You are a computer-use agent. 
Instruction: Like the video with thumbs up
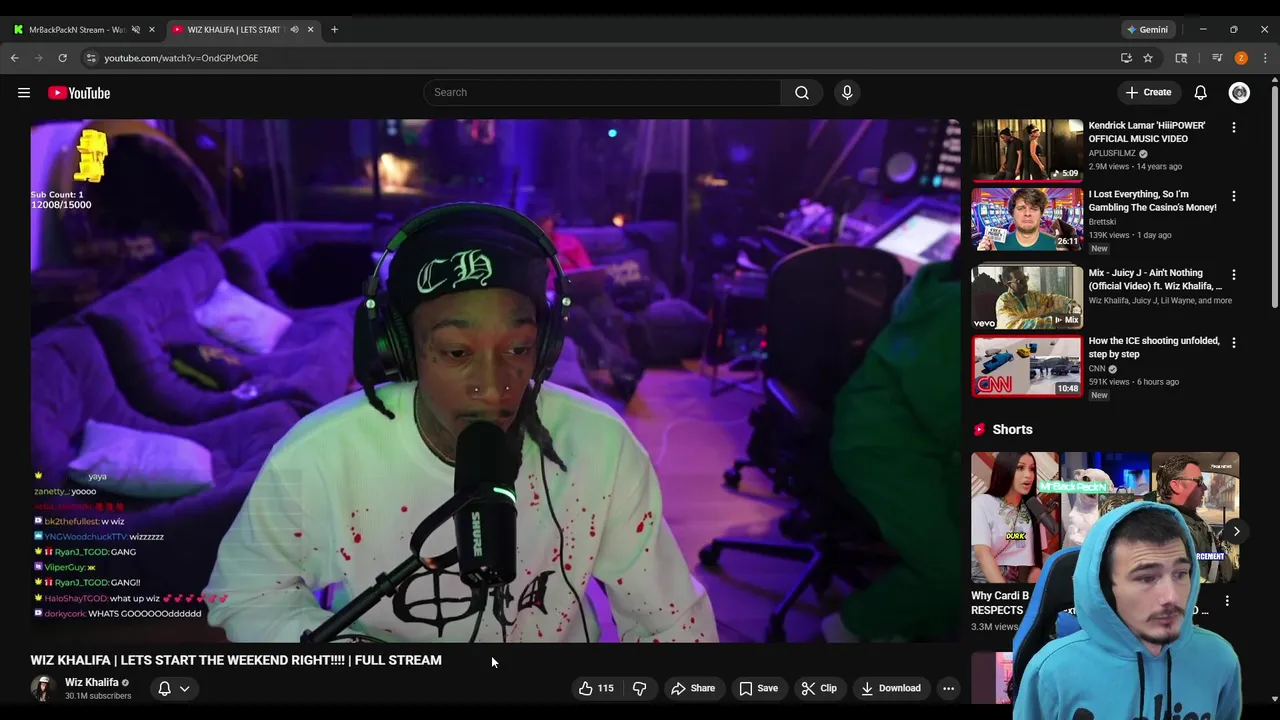(x=596, y=688)
